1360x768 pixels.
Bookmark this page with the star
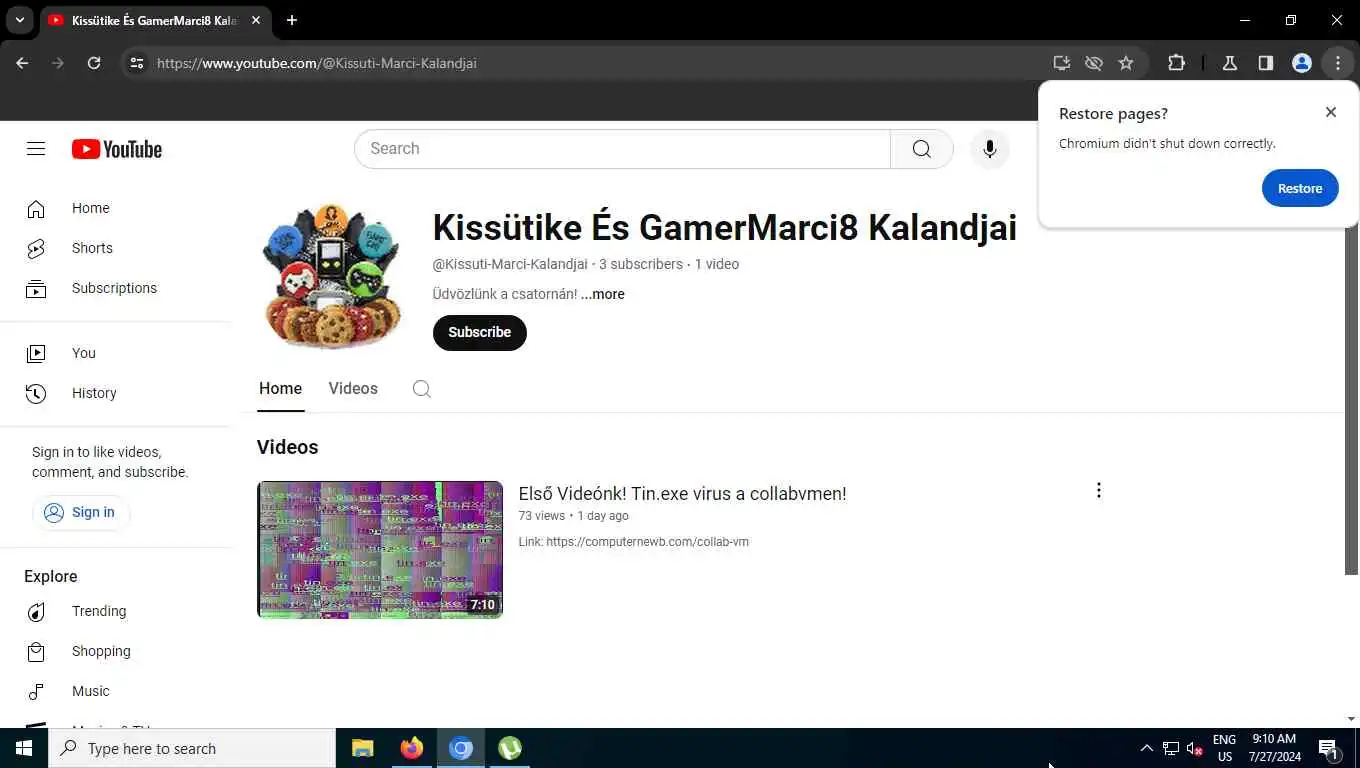point(1126,63)
